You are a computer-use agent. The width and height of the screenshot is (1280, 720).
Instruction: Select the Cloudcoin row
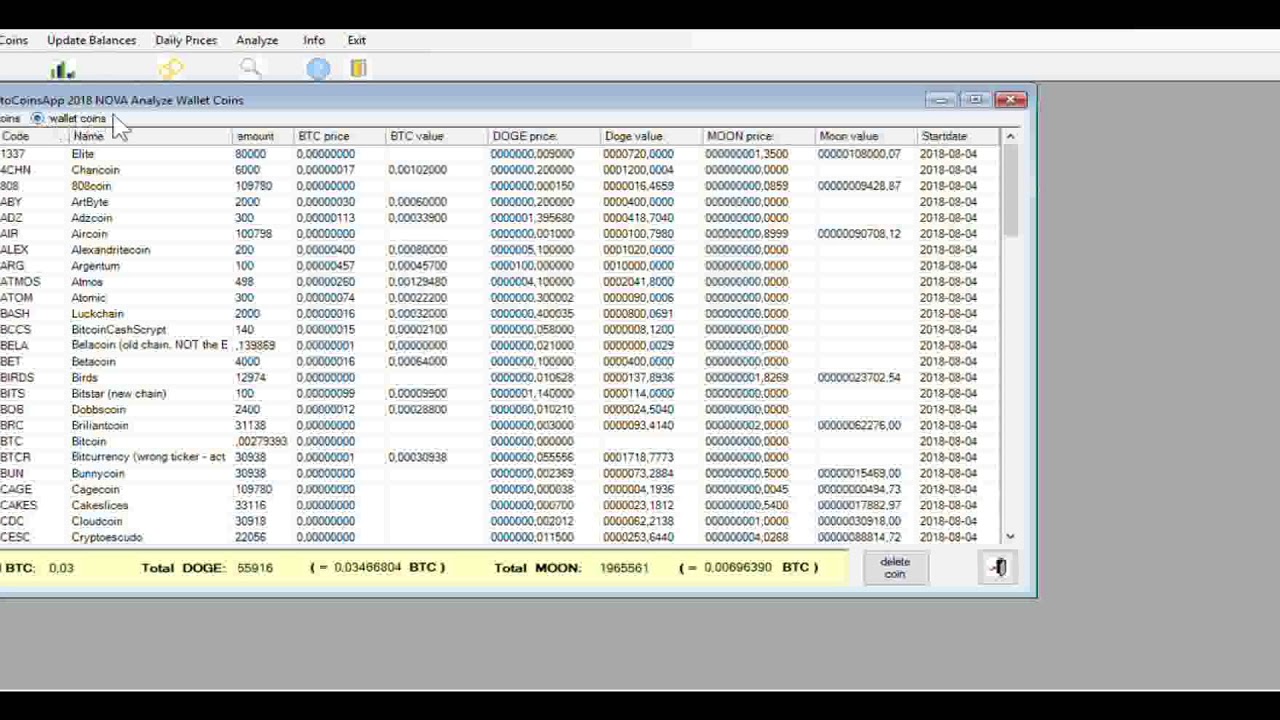coord(500,522)
